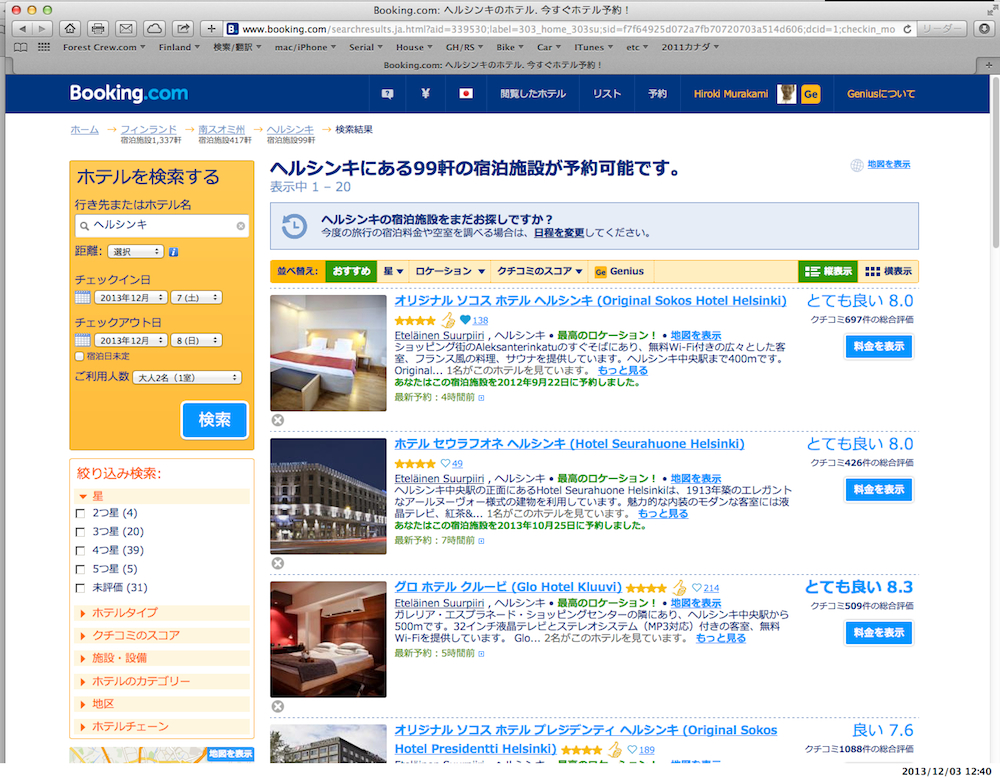Screen dimensions: 1000x778
Task: Click inside the destination search field
Action: [x=162, y=226]
